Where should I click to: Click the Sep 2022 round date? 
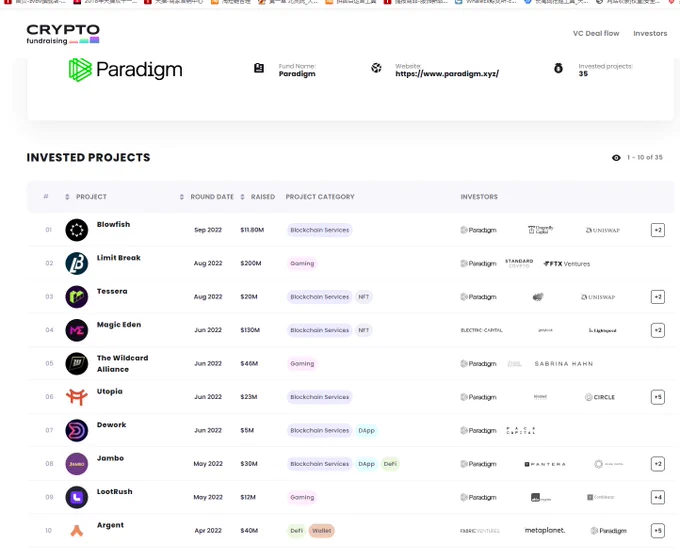coord(208,230)
